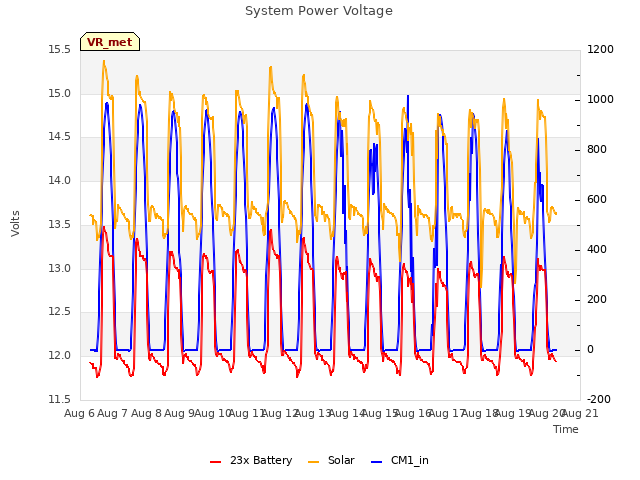
Task: Click the System Power Voltage chart title
Action: (319, 11)
